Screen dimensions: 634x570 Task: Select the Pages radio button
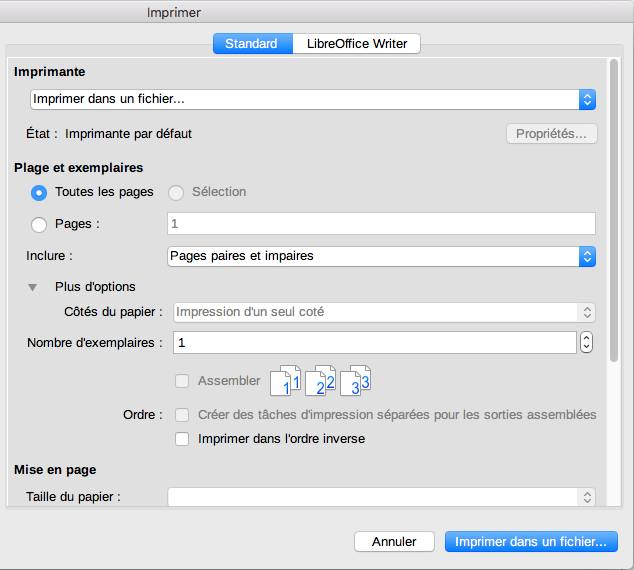click(x=40, y=225)
